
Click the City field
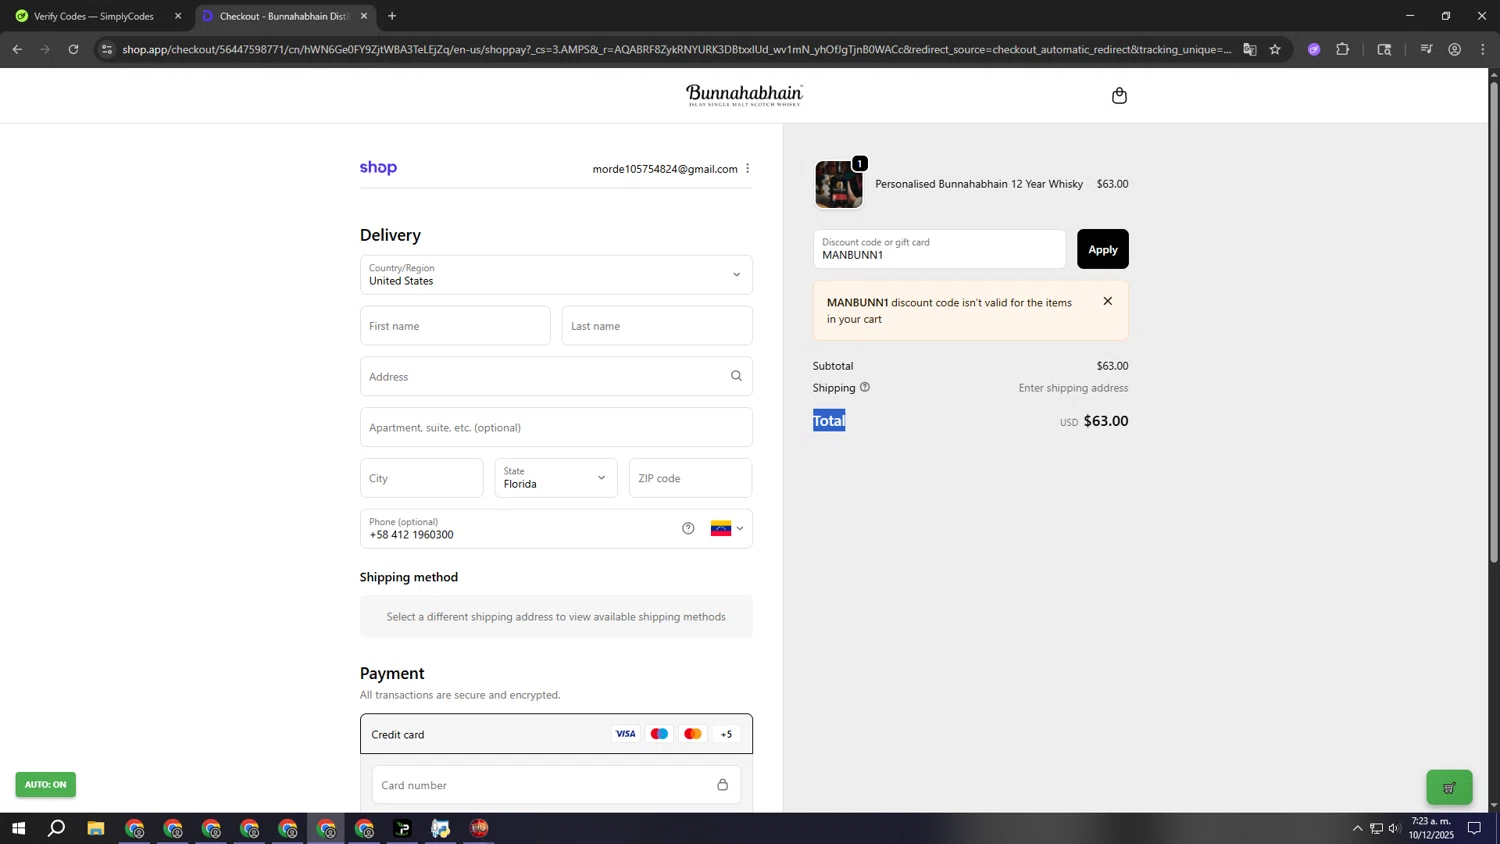(x=421, y=478)
